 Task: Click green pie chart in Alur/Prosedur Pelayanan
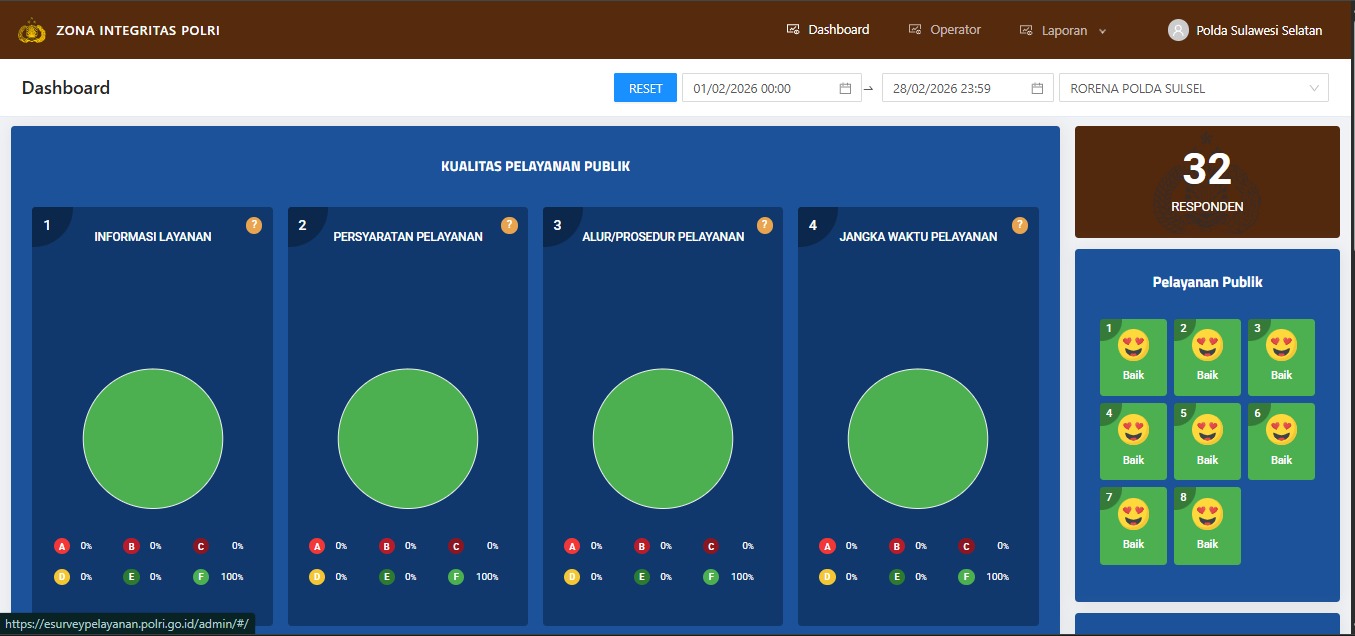point(663,439)
